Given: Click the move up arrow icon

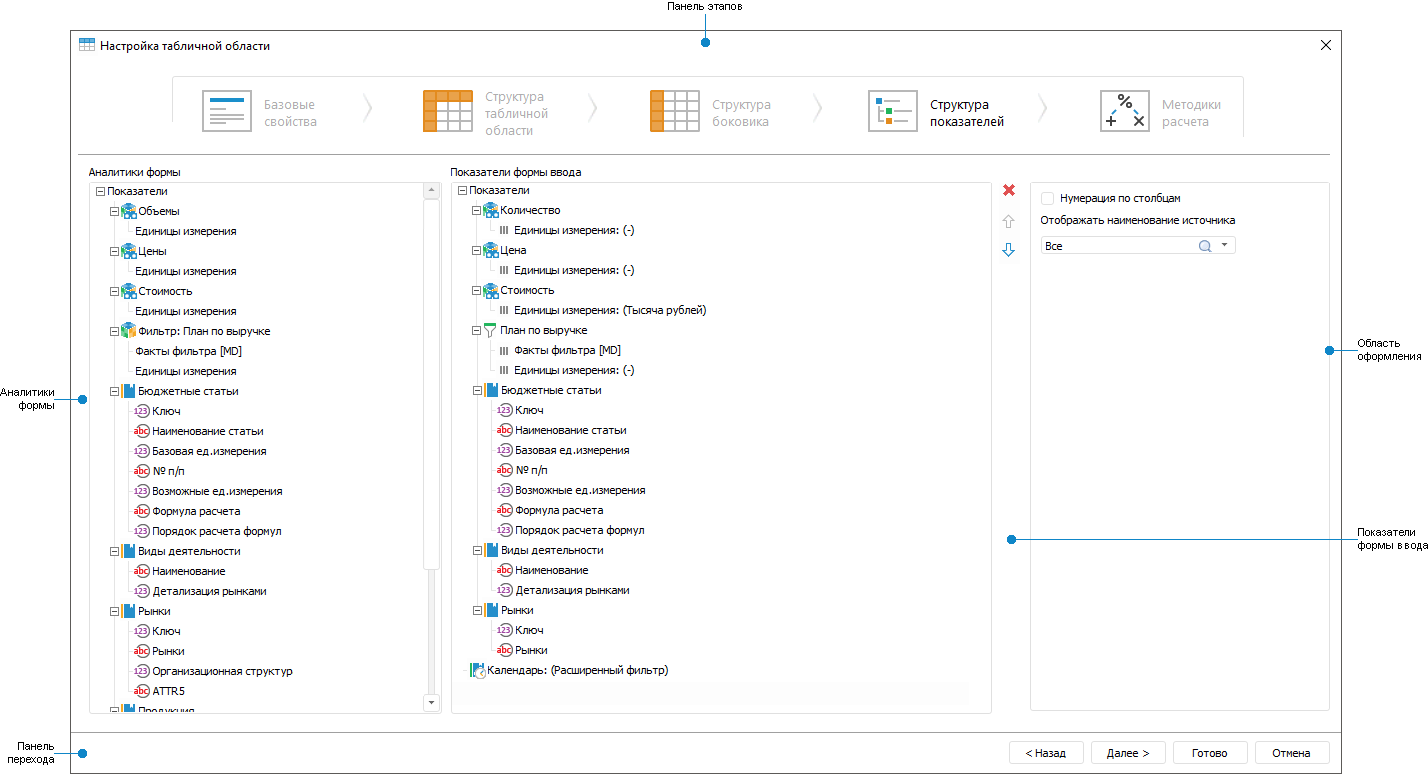Looking at the screenshot, I should (1008, 221).
